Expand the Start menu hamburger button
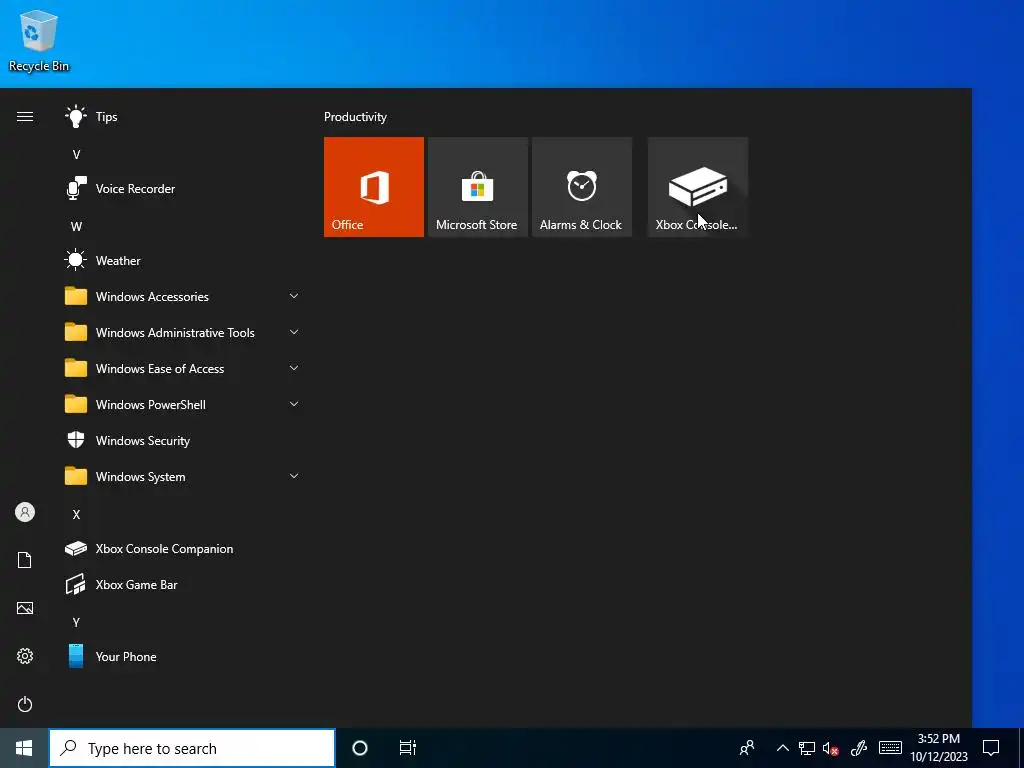1024x768 pixels. 25,117
